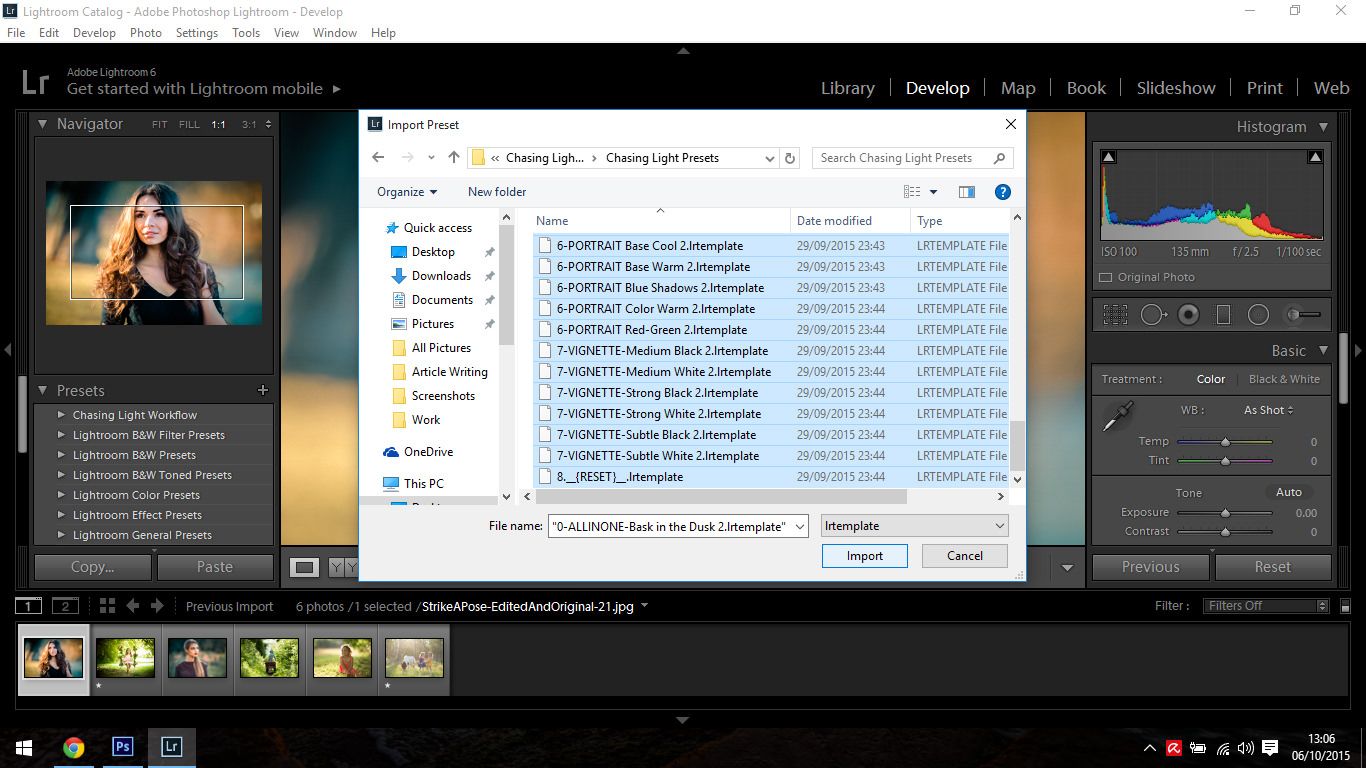
Task: Open the Settings menu
Action: pyautogui.click(x=197, y=33)
